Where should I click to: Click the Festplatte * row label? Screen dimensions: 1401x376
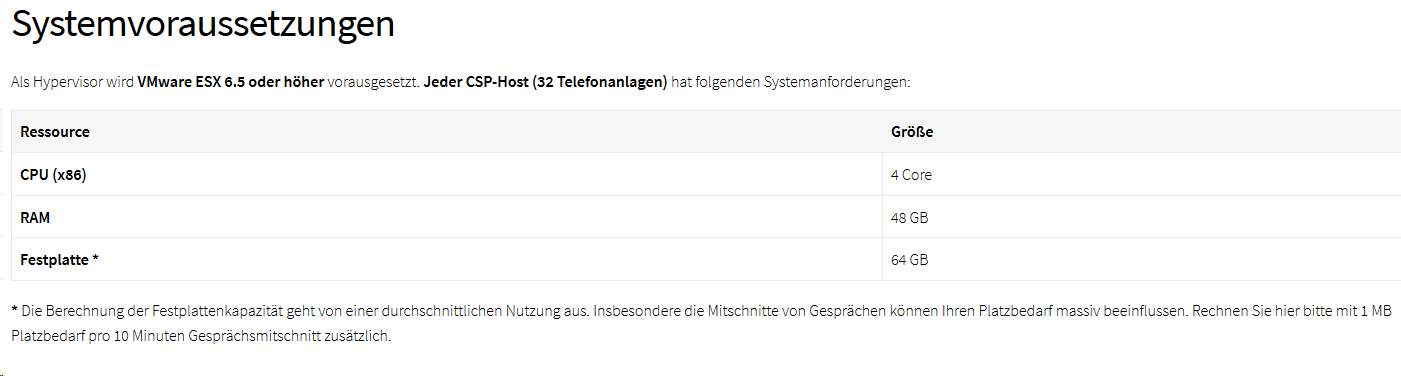click(x=59, y=260)
